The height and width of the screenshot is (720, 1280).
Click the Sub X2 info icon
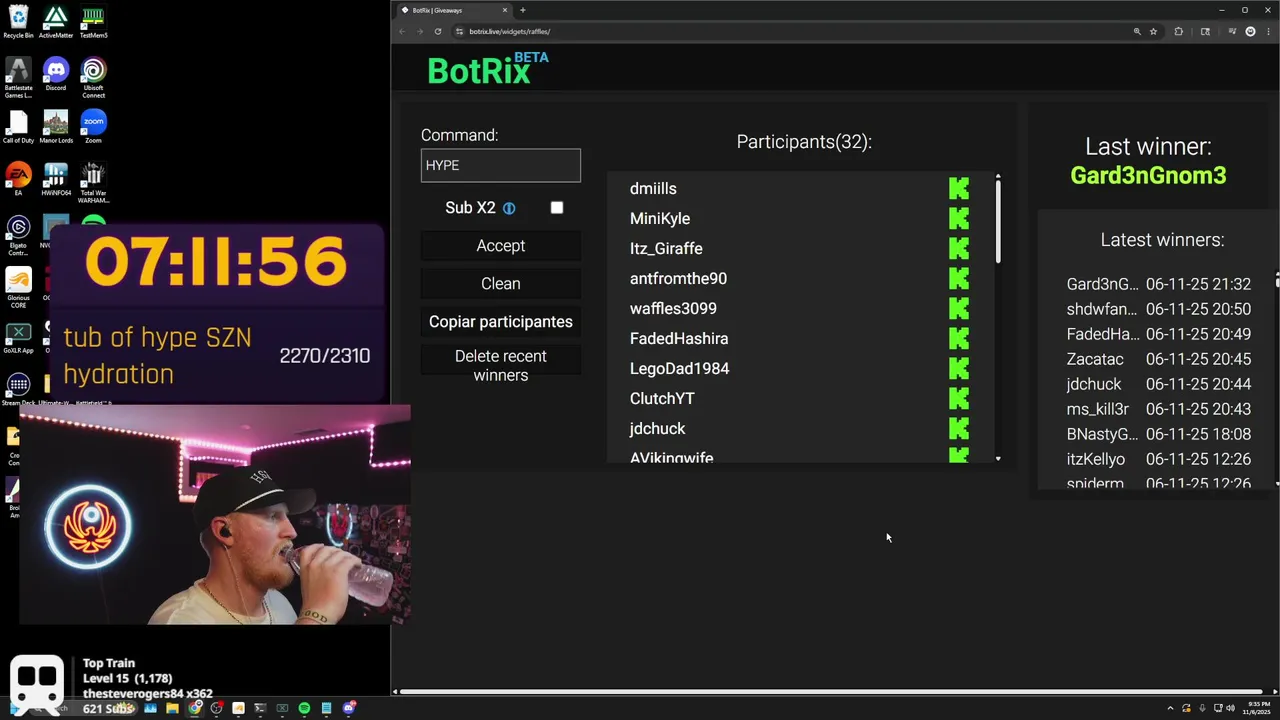509,208
